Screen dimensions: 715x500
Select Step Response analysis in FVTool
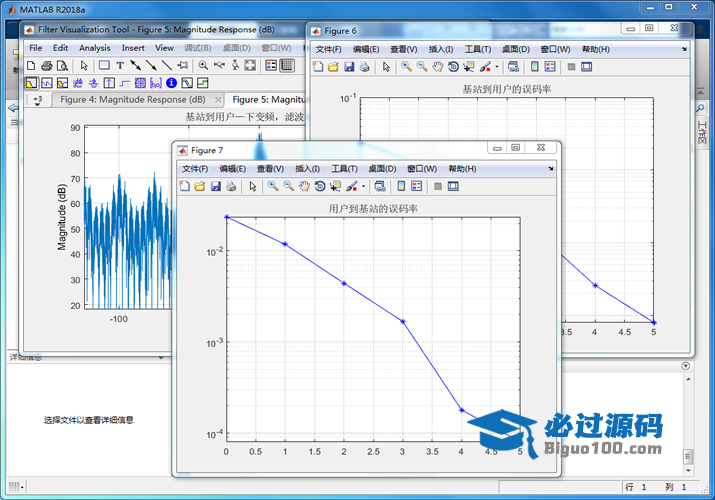point(124,83)
